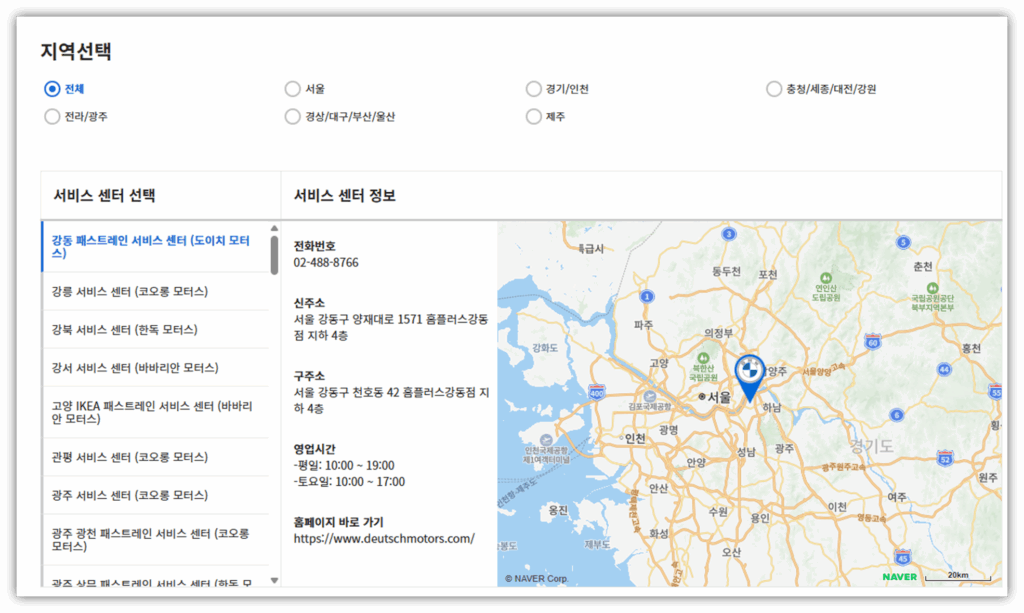Click the route 45 expressway shield near 오산
Viewport: 1024px width, 613px height.
point(904,556)
